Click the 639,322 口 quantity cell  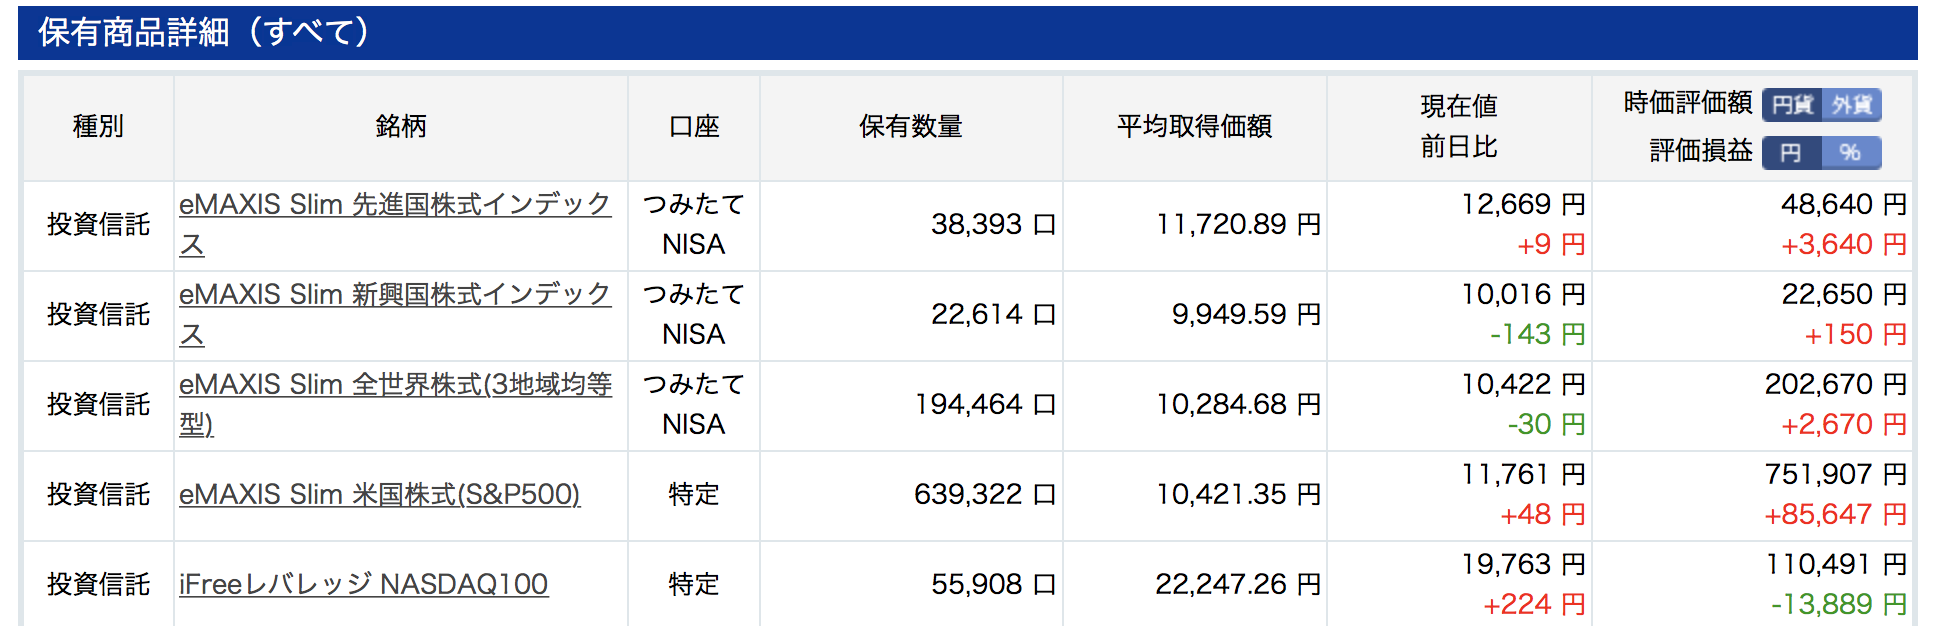point(984,494)
